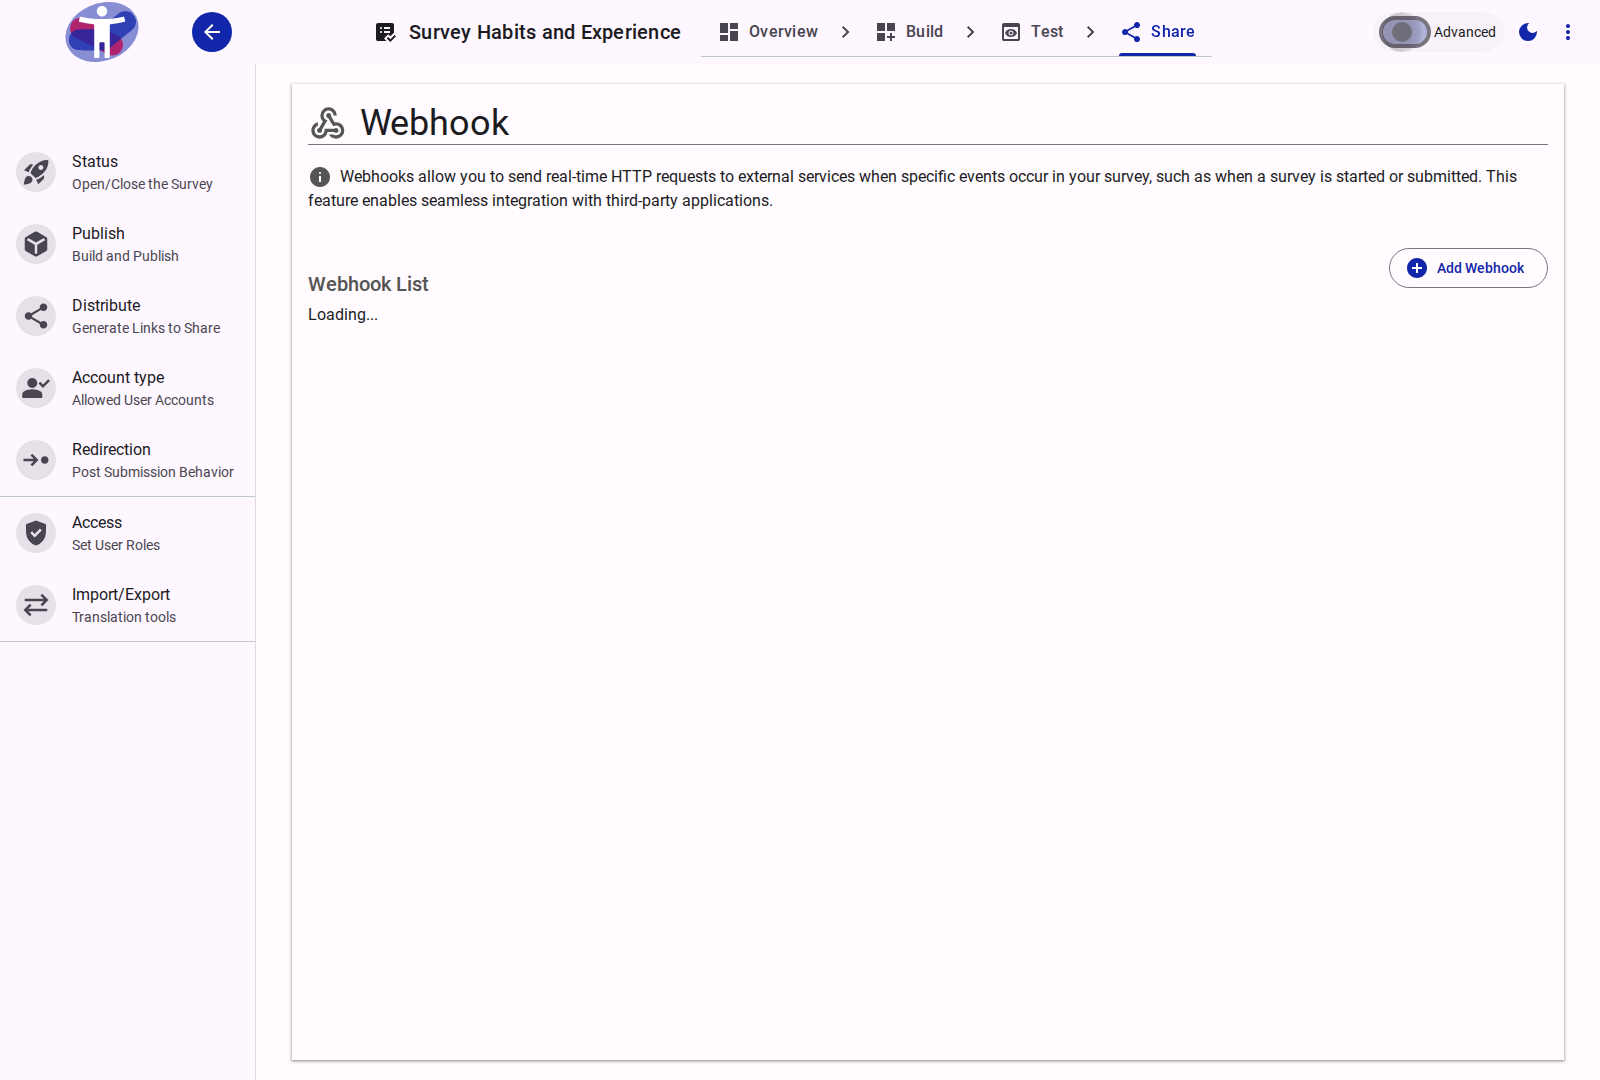Click the Distribute share icon
The height and width of the screenshot is (1080, 1600).
(36, 316)
